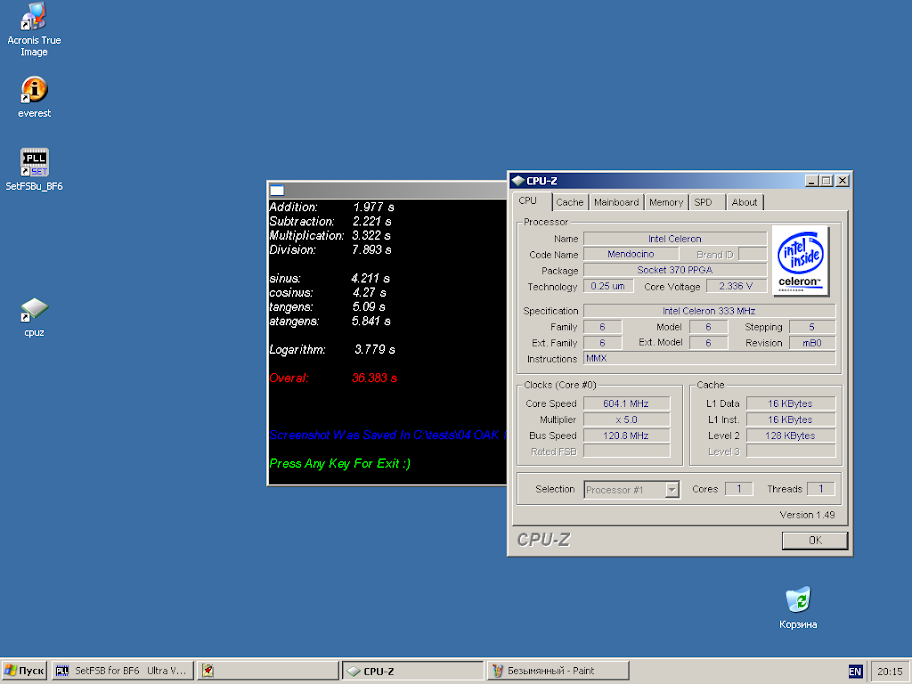
Task: Open the About tab
Action: pyautogui.click(x=744, y=202)
